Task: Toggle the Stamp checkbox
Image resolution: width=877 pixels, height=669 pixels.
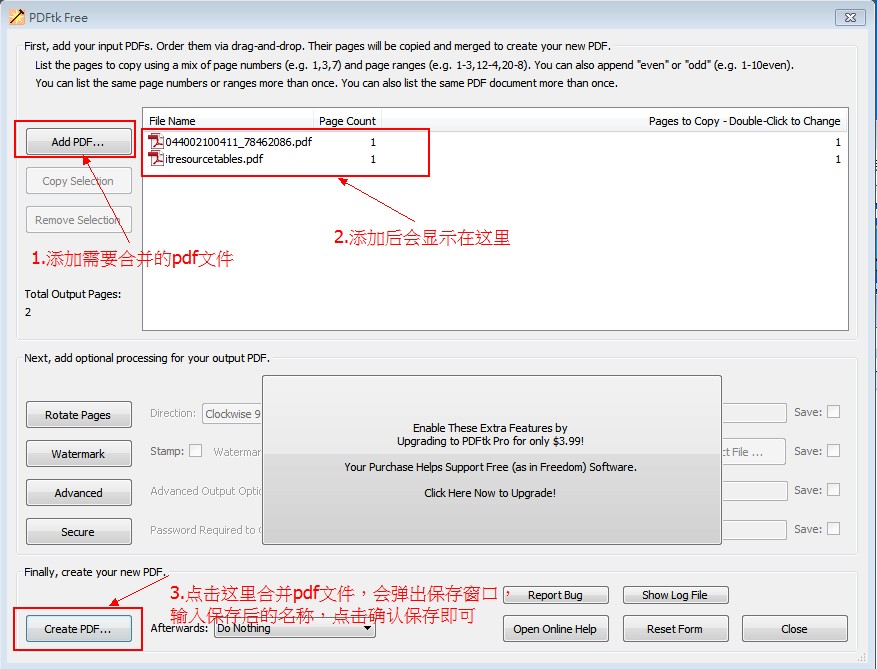Action: pyautogui.click(x=195, y=451)
